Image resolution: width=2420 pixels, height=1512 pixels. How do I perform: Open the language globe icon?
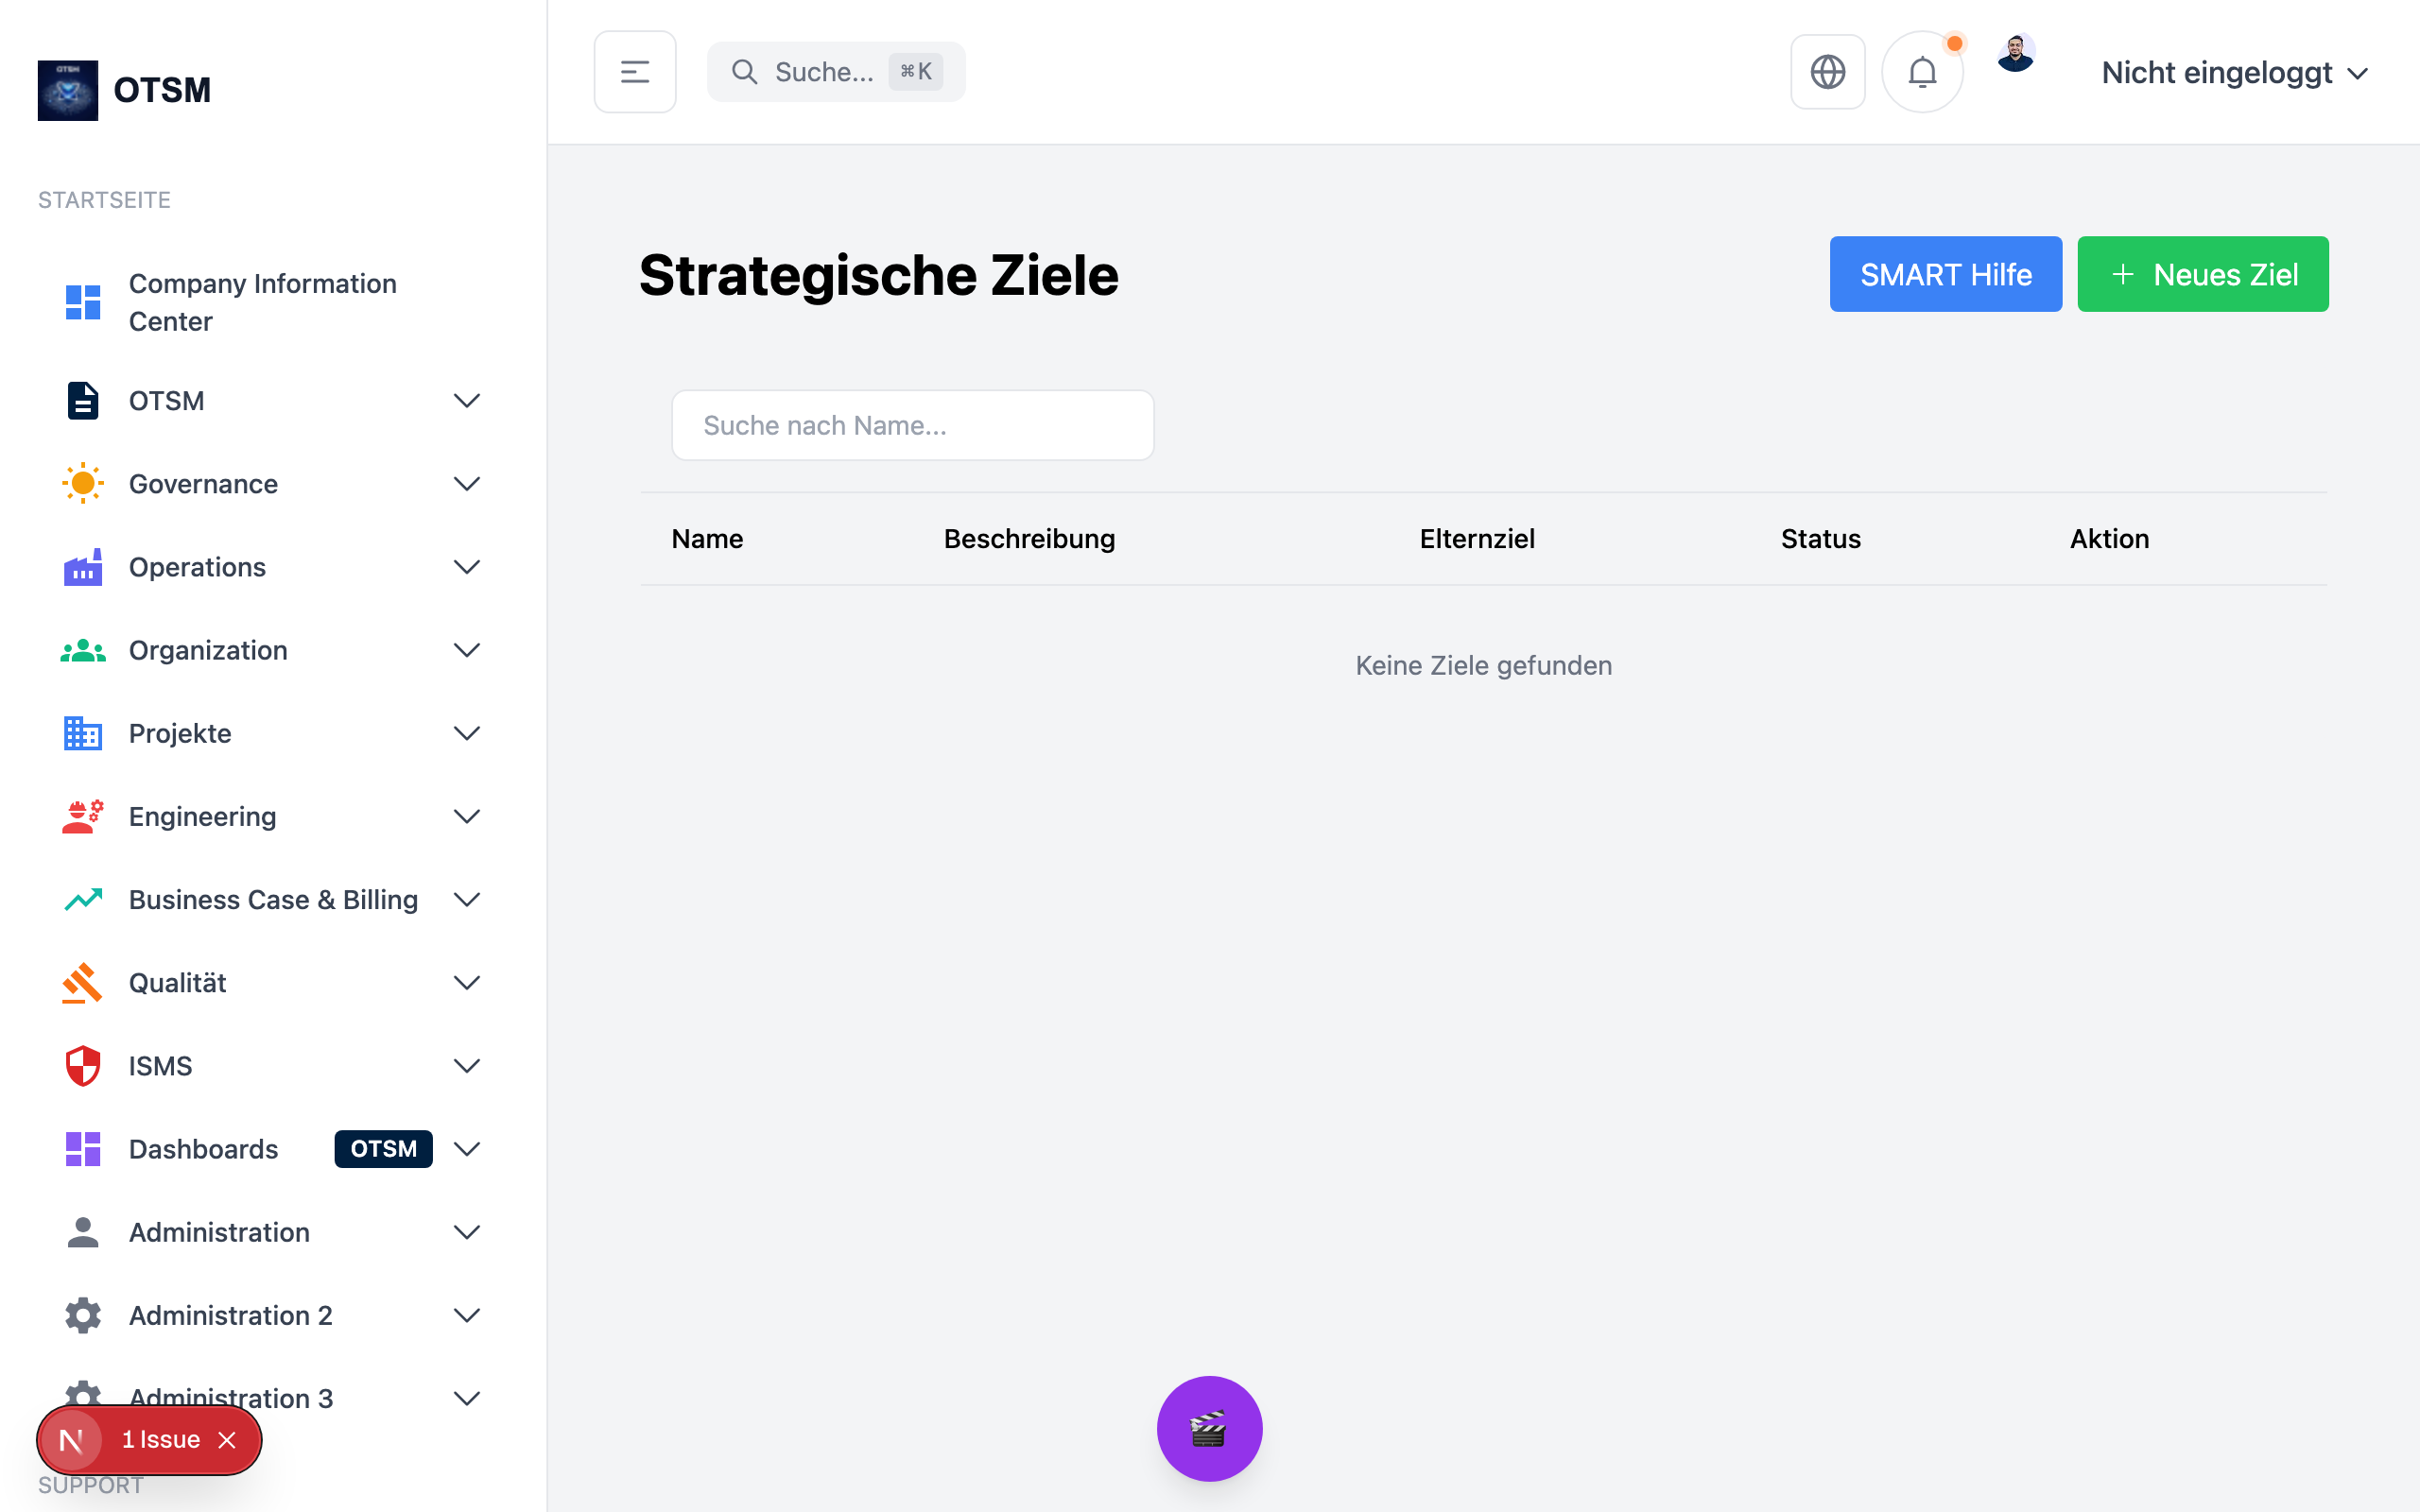click(x=1827, y=72)
